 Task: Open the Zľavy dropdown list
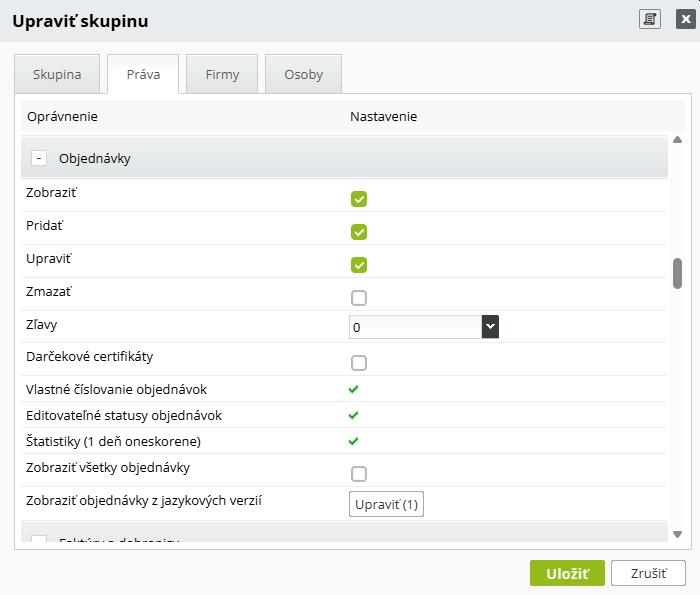490,327
